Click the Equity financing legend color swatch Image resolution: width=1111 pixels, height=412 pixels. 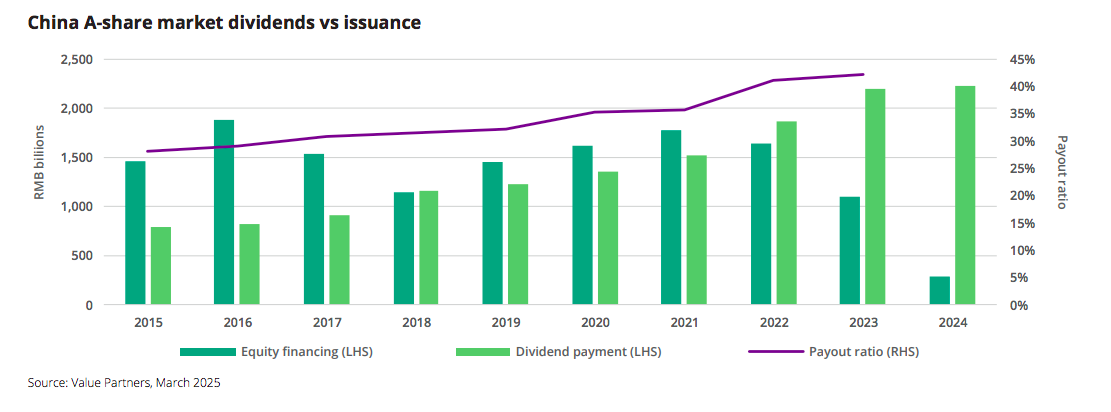click(208, 352)
